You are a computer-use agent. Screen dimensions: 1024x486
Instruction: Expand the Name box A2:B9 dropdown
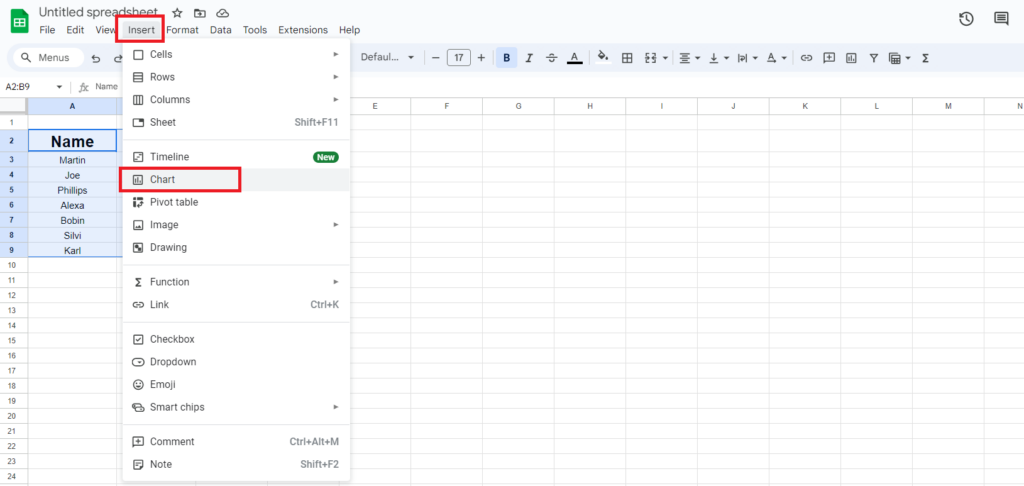59,87
